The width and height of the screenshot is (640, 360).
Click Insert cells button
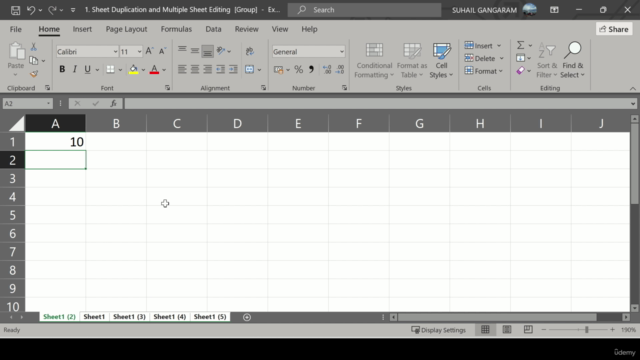tap(483, 46)
